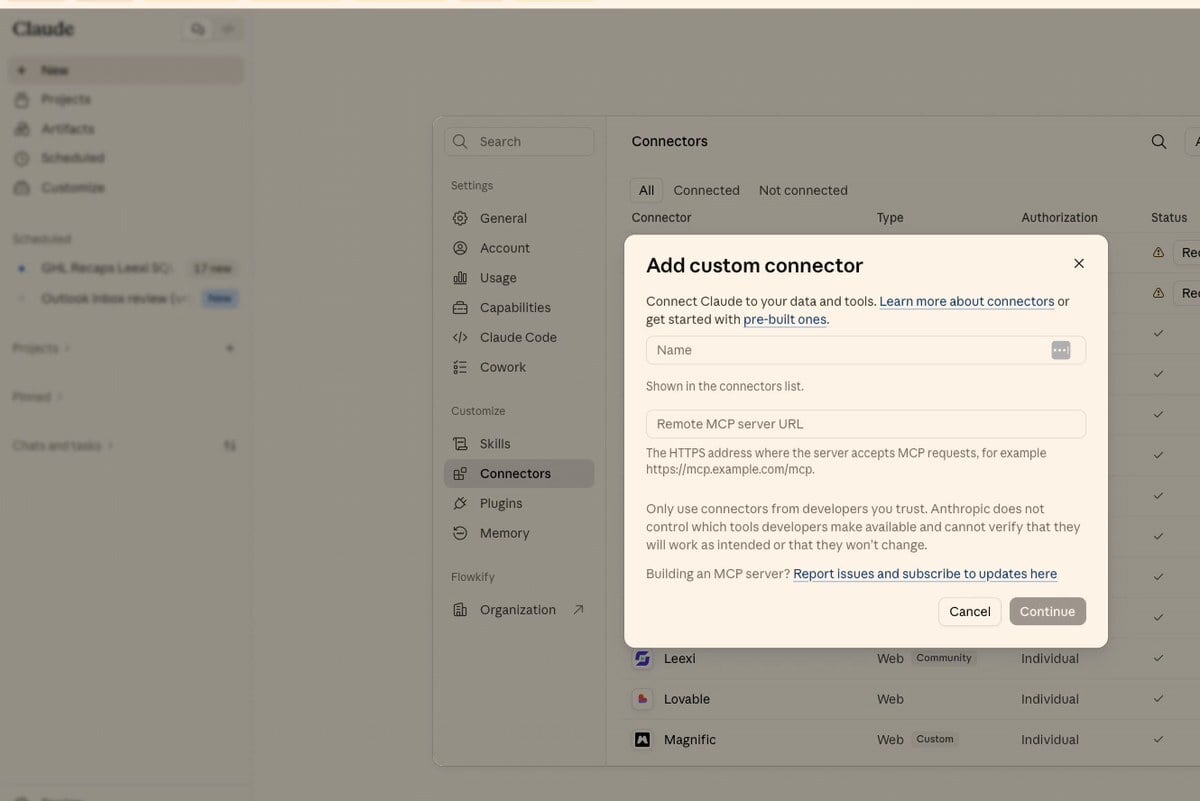Click the Organization arrow icon

(x=578, y=610)
